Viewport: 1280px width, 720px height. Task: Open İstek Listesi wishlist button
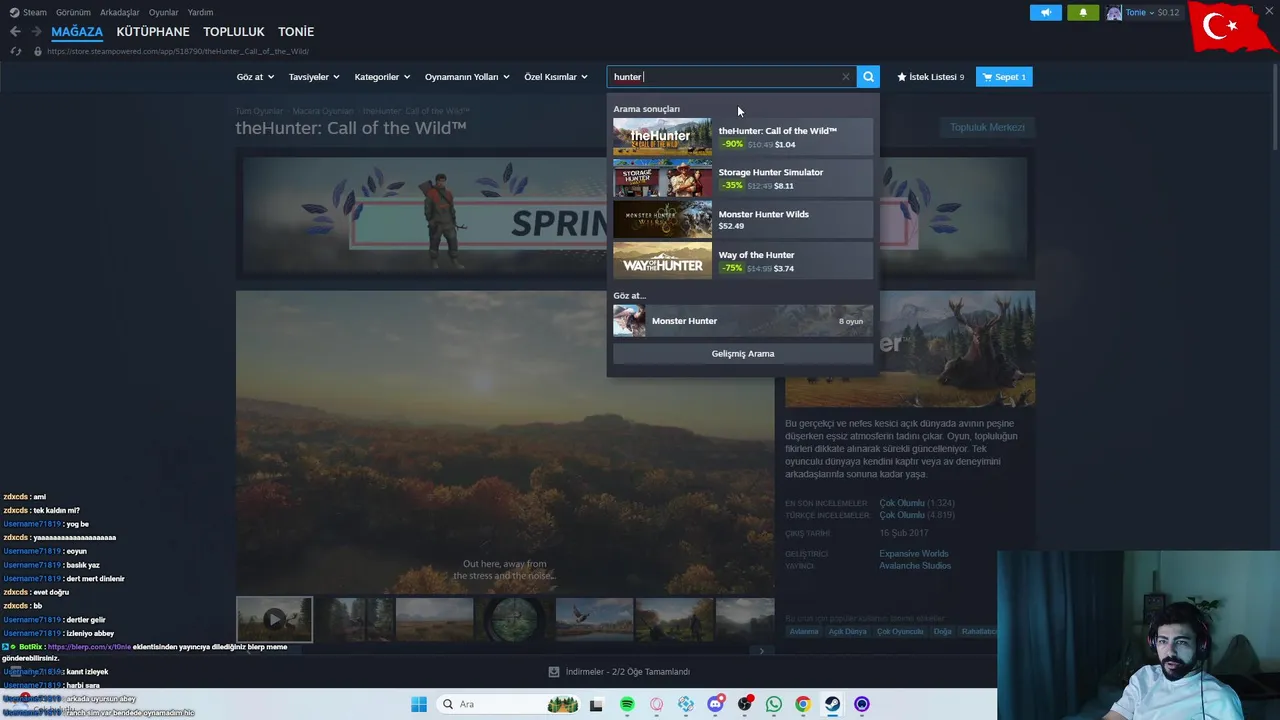[930, 77]
